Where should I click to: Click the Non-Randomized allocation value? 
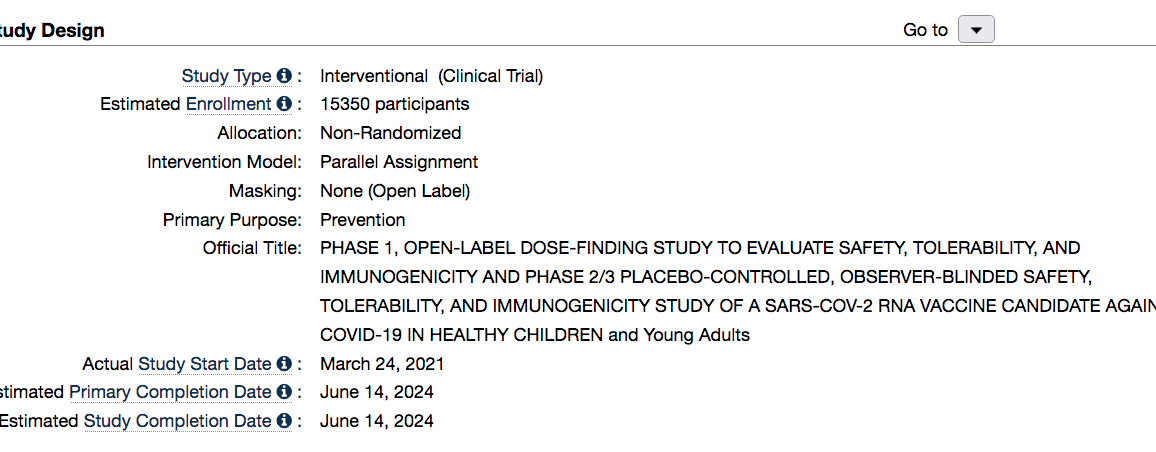391,133
